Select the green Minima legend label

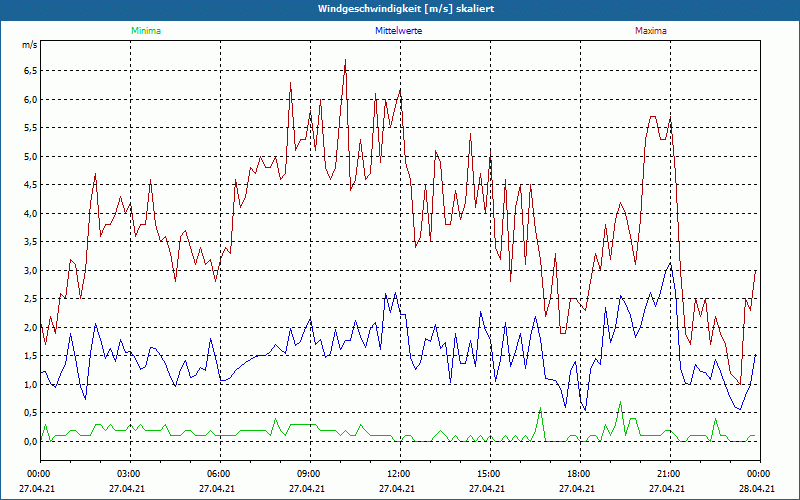pyautogui.click(x=146, y=31)
